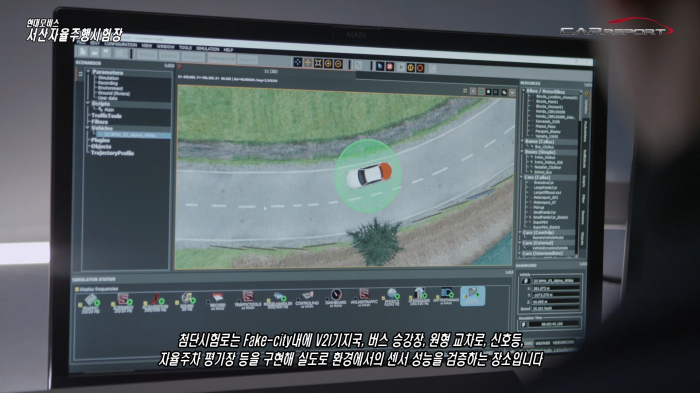Click the pause simulation button in toolbar
The height and width of the screenshot is (393, 700).
(411, 67)
